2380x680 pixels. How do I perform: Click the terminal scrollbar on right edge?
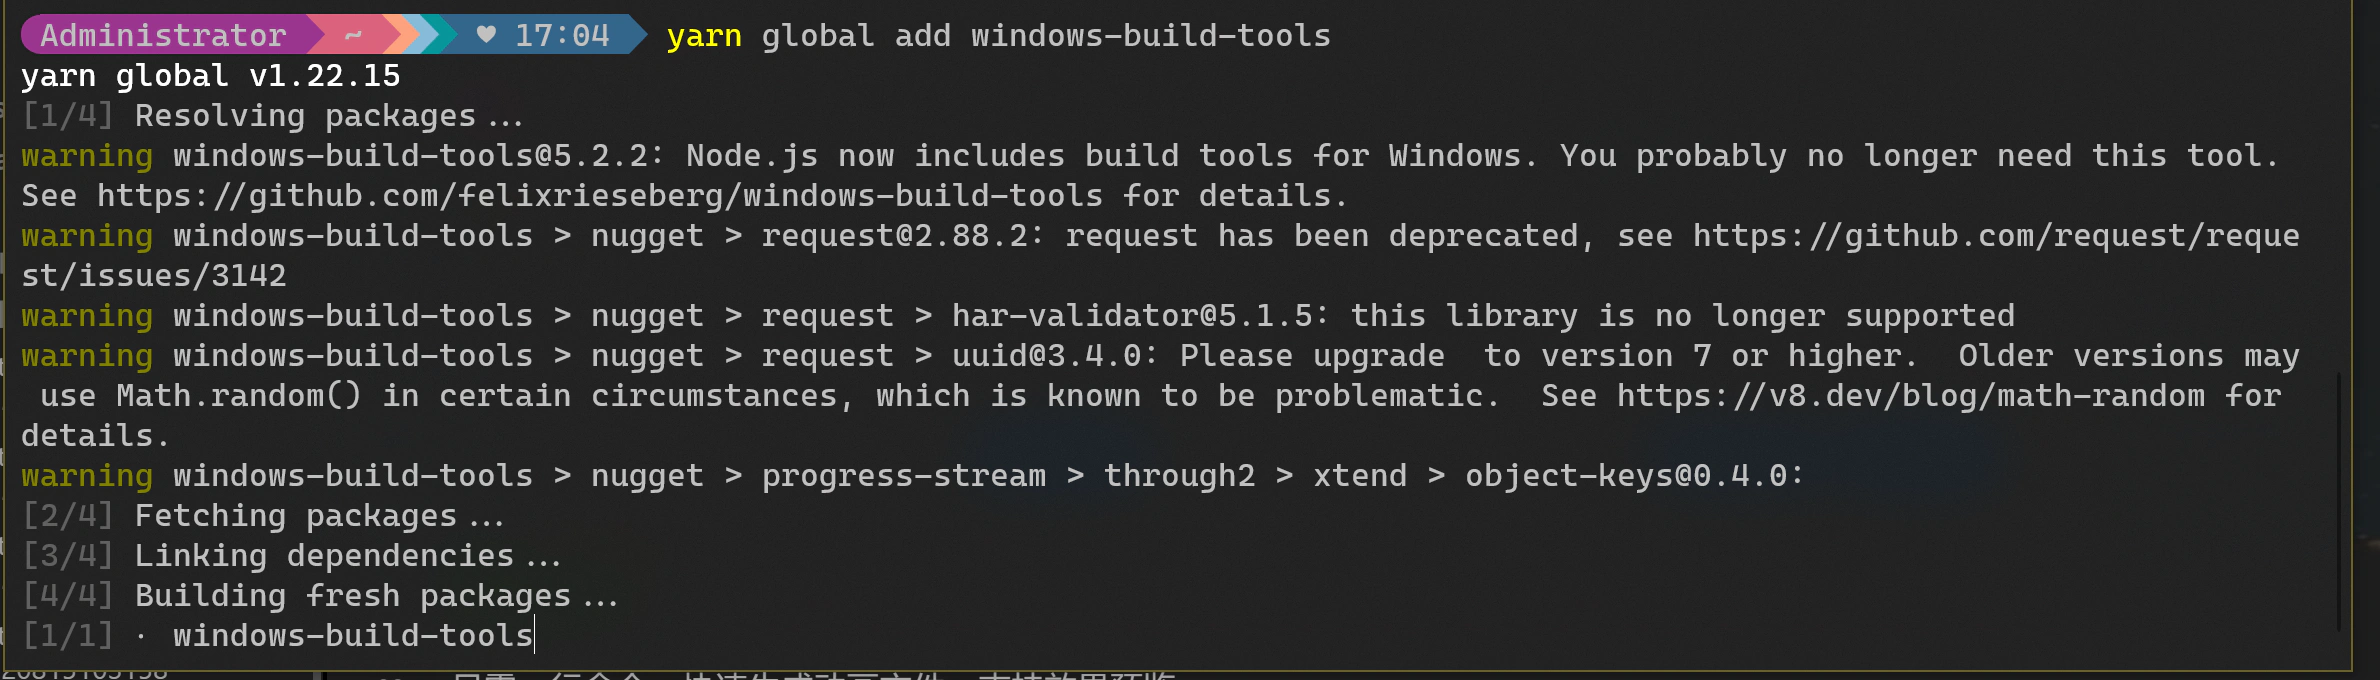tap(2339, 500)
